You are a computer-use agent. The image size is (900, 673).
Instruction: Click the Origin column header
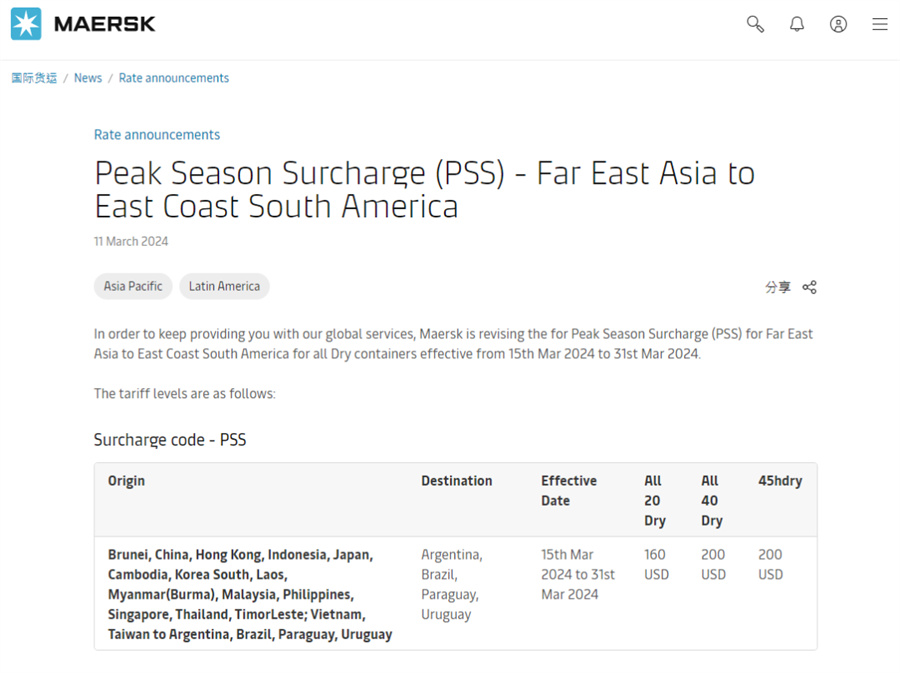click(126, 481)
